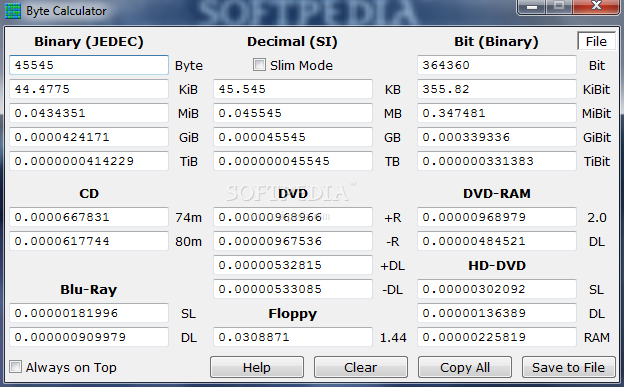This screenshot has height=387, width=624.
Task: Focus the MiBit field showing 0.347481
Action: [497, 113]
